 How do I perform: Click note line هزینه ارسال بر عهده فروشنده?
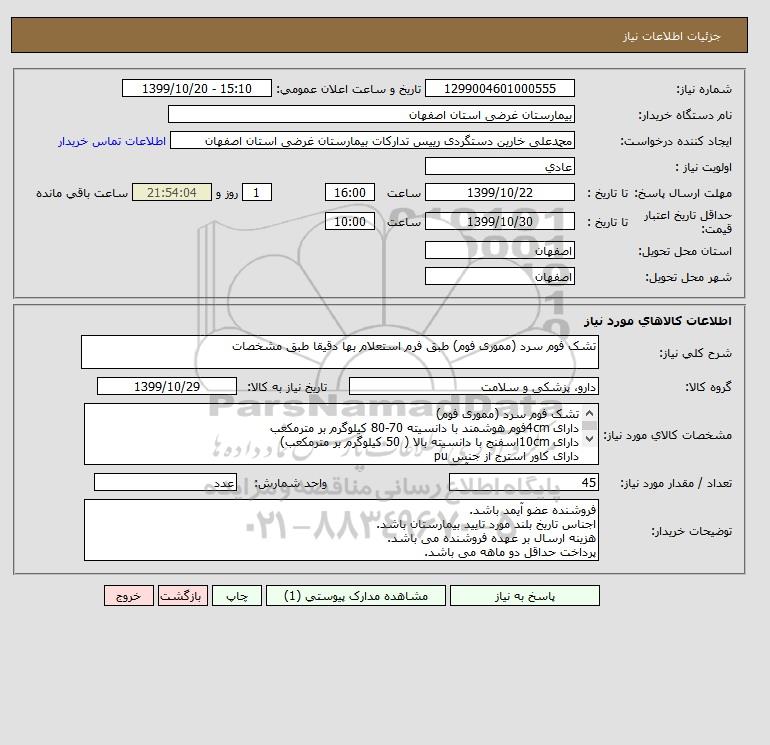click(x=492, y=539)
